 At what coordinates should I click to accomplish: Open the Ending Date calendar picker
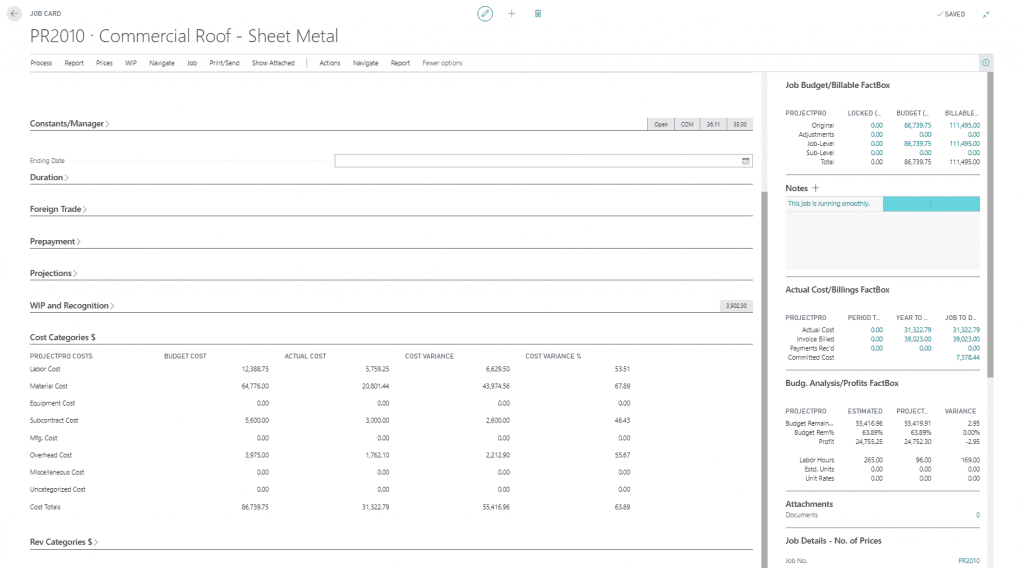tap(745, 161)
